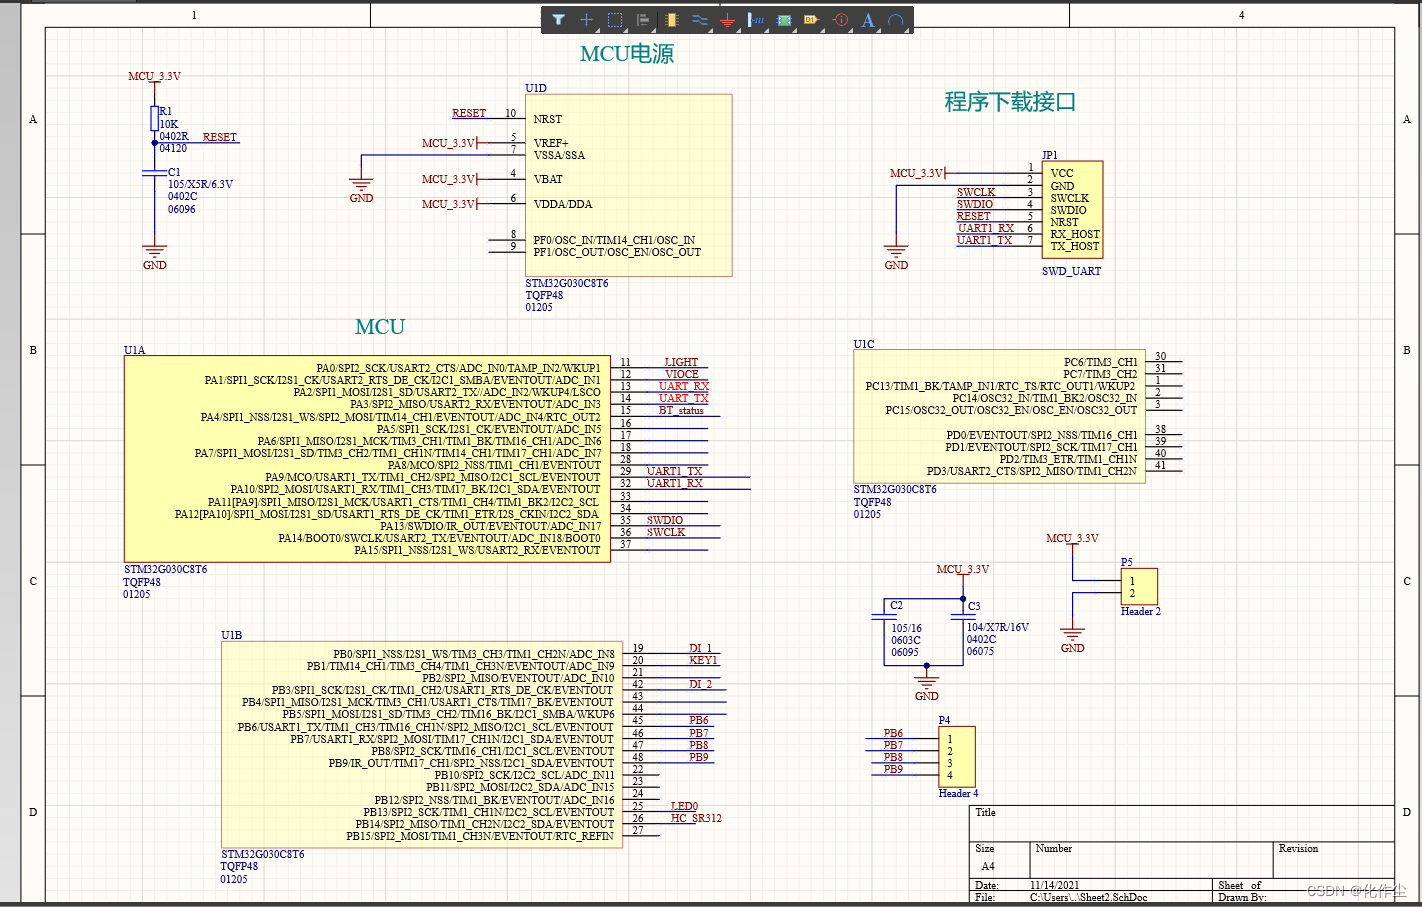Select the rectangular area selection tool
This screenshot has width=1422, height=907.
(x=613, y=20)
